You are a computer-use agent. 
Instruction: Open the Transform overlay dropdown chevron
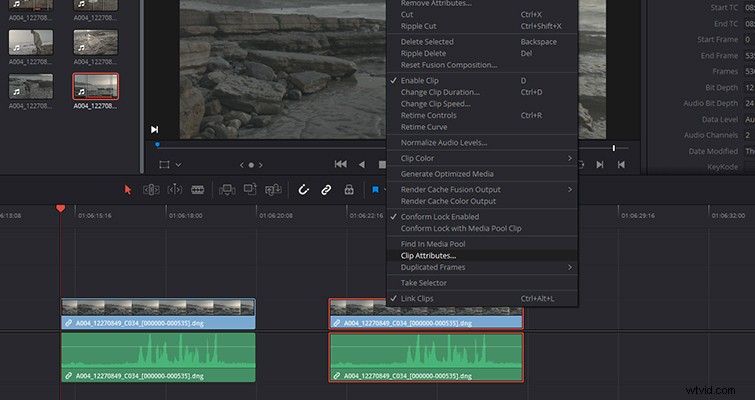(x=178, y=165)
